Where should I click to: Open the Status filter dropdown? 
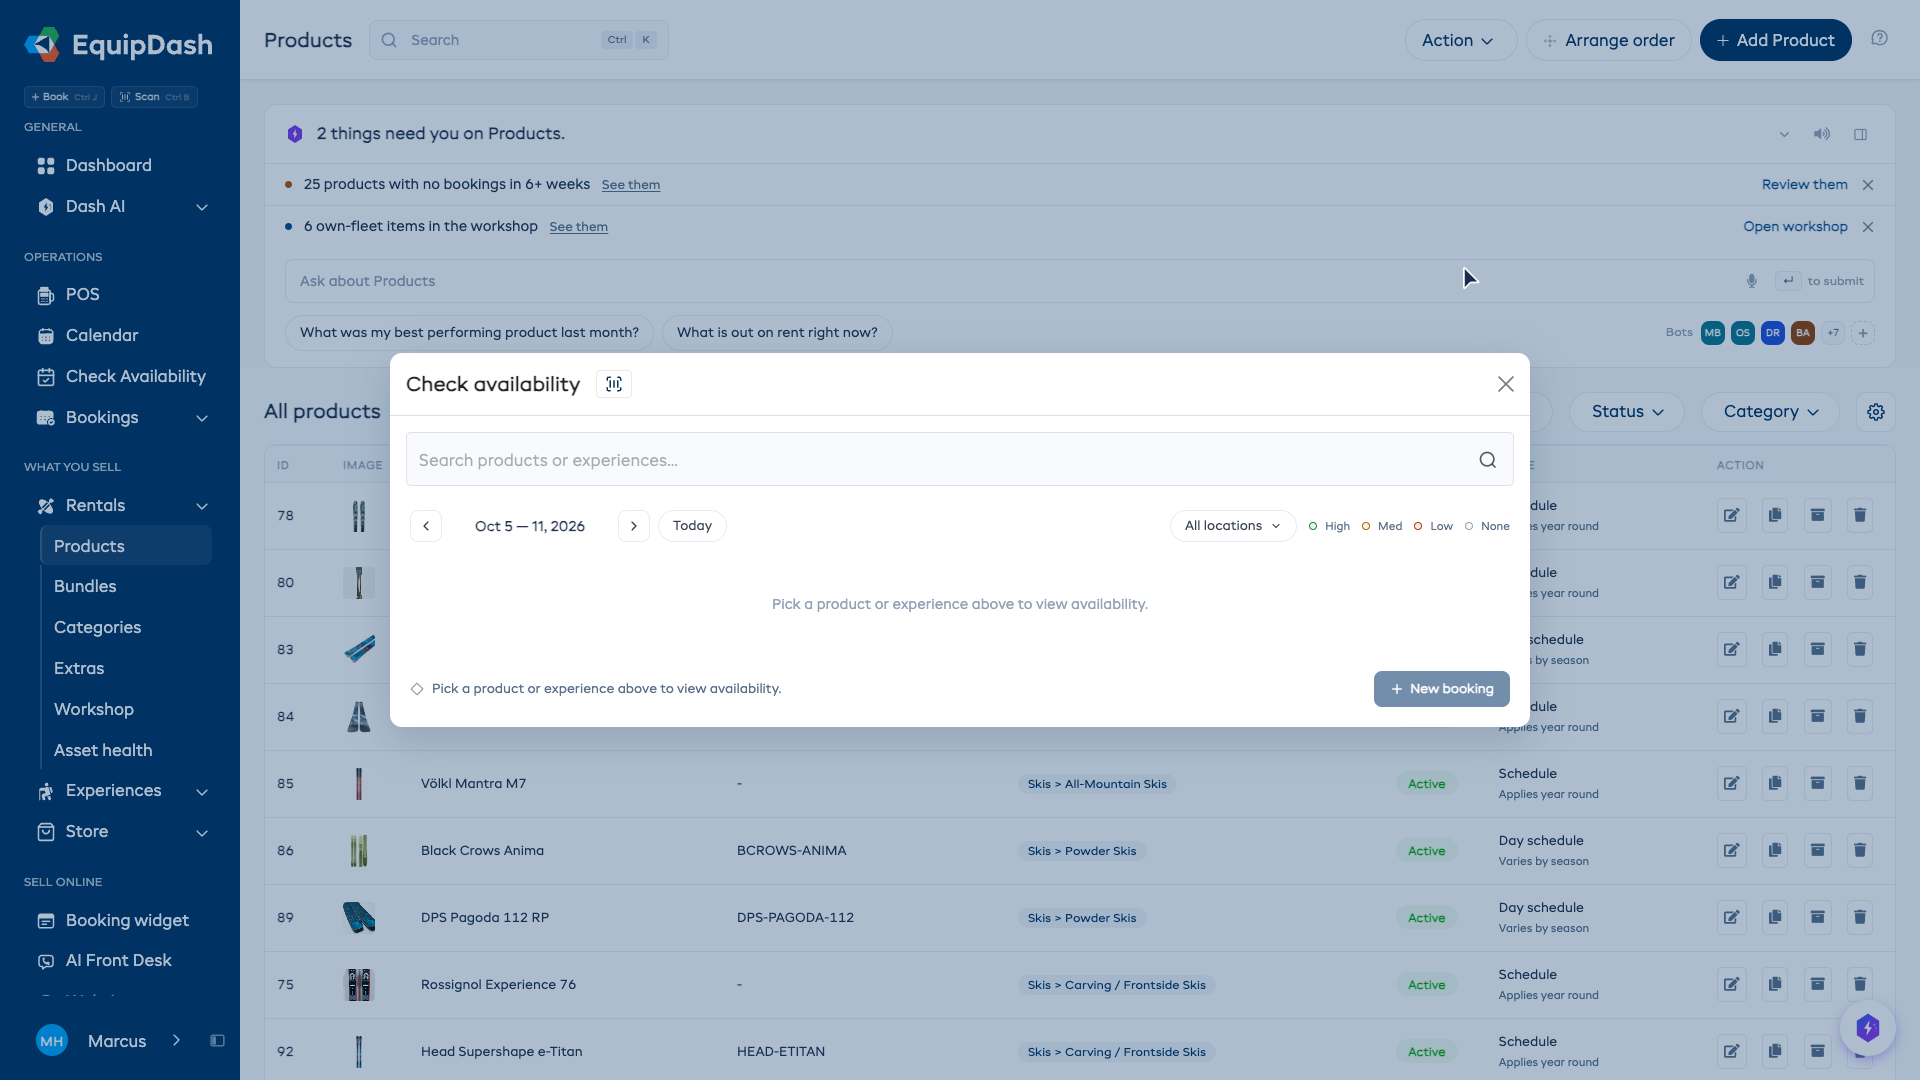[1627, 412]
